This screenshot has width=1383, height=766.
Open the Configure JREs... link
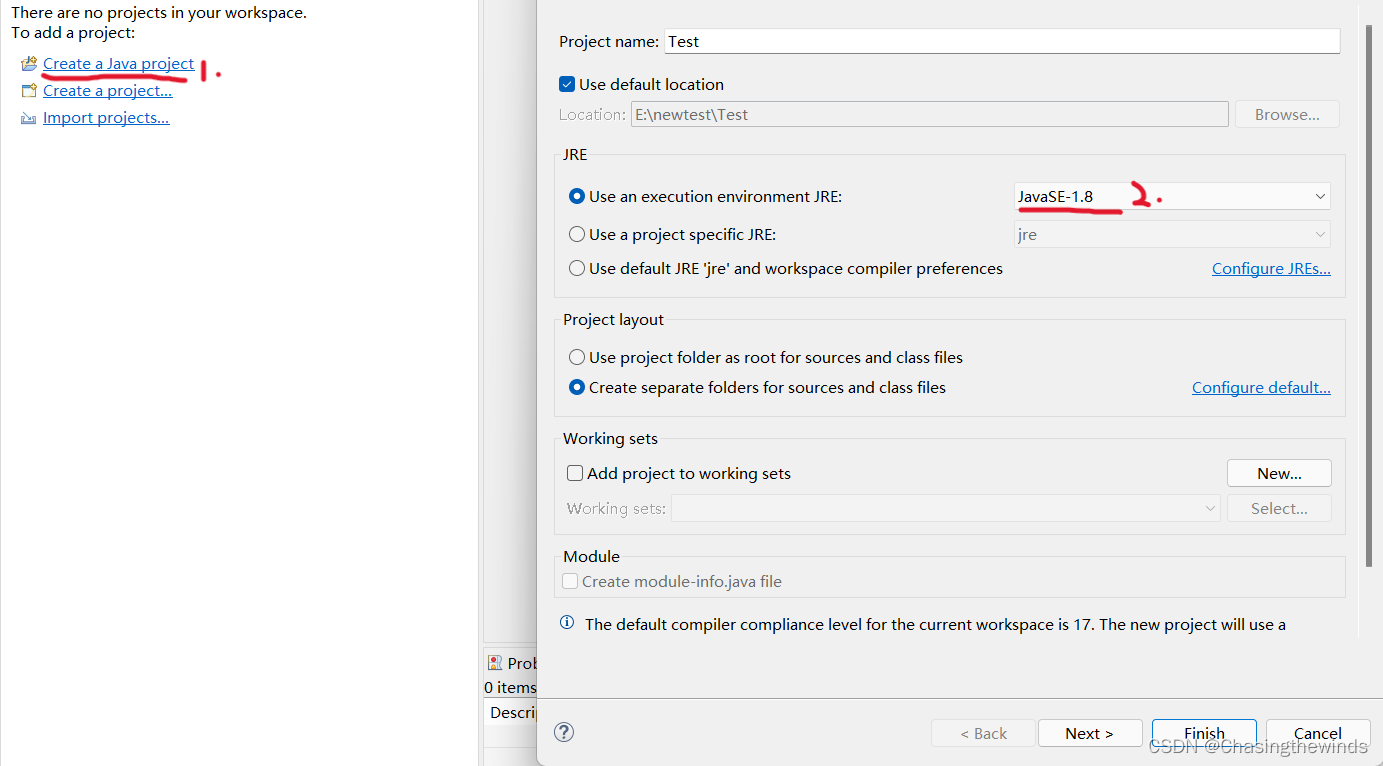point(1271,269)
